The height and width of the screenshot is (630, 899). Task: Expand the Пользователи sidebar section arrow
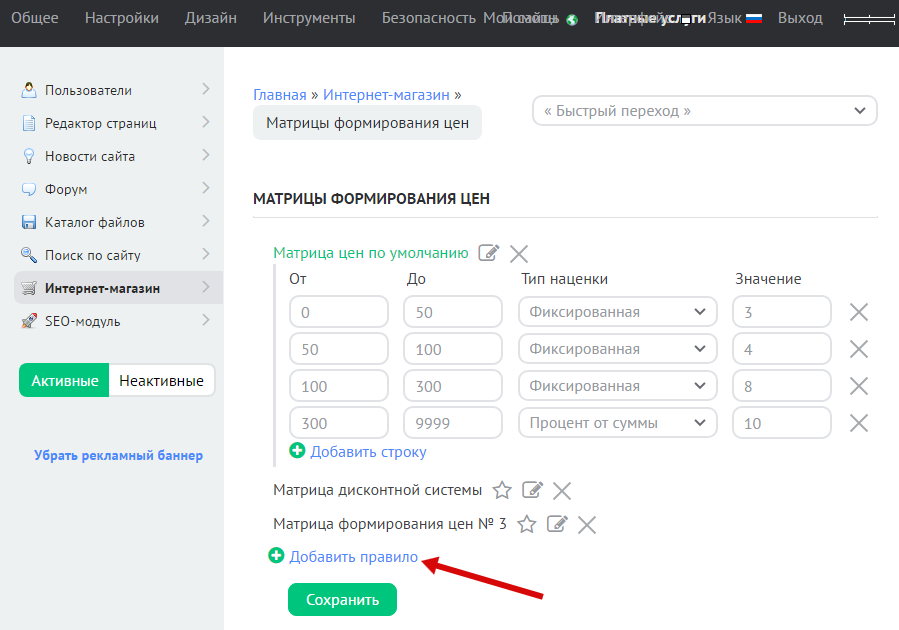coord(205,90)
